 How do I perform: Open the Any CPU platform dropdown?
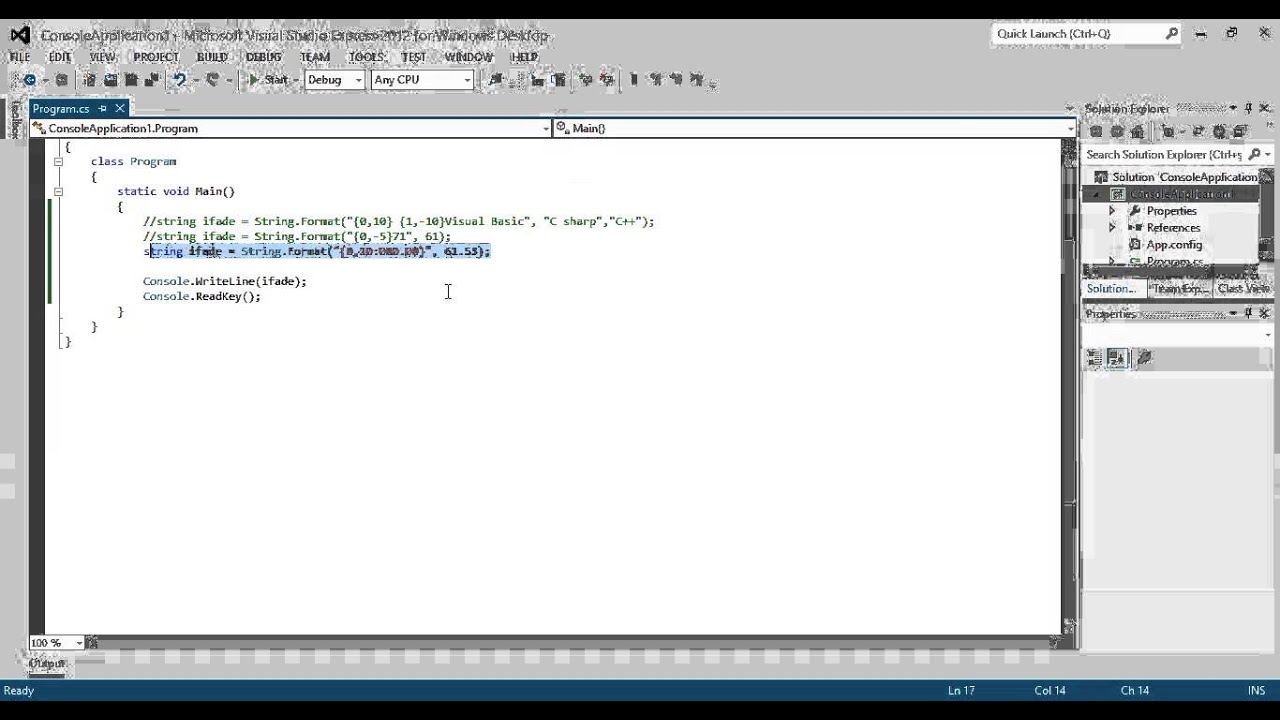click(x=421, y=80)
